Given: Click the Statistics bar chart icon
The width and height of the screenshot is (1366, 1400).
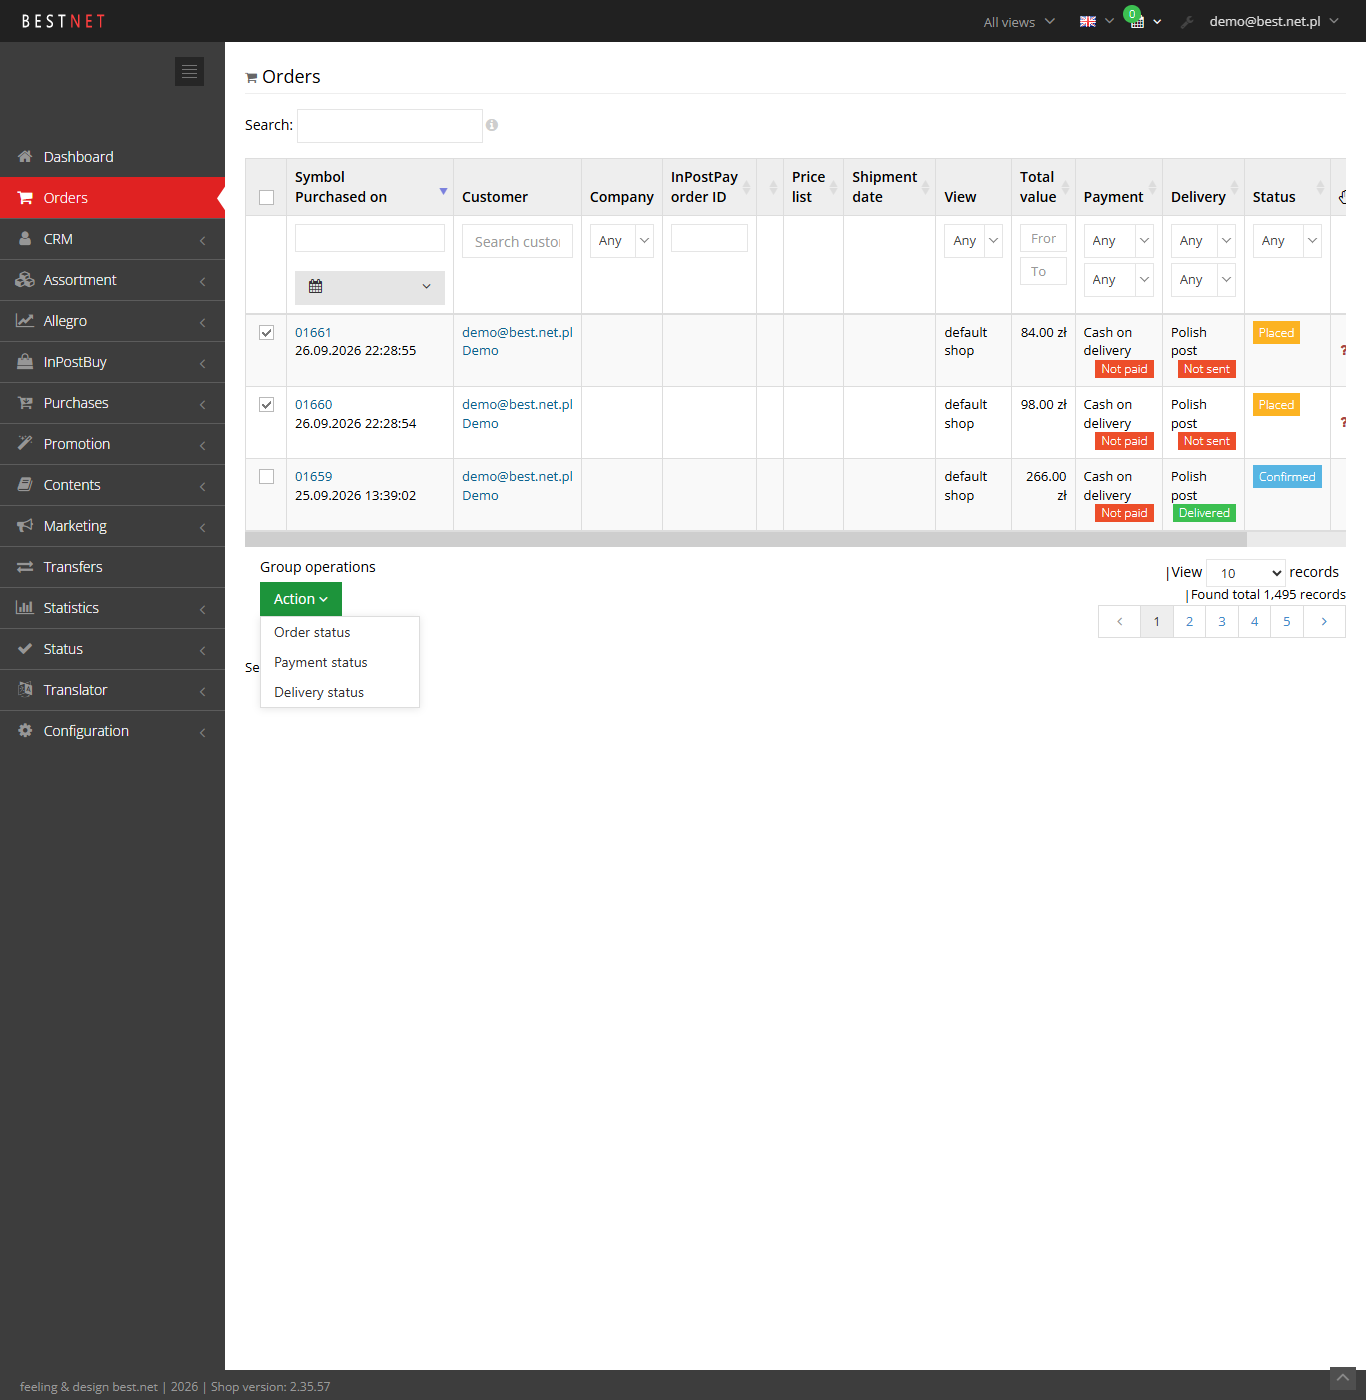Looking at the screenshot, I should tap(25, 607).
